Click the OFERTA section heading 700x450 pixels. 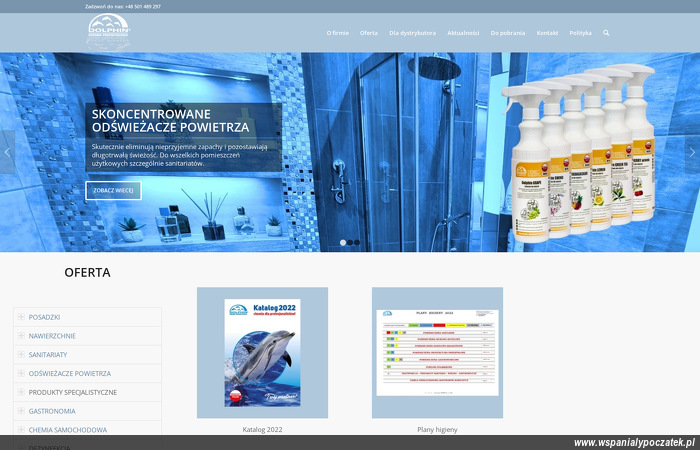(87, 272)
